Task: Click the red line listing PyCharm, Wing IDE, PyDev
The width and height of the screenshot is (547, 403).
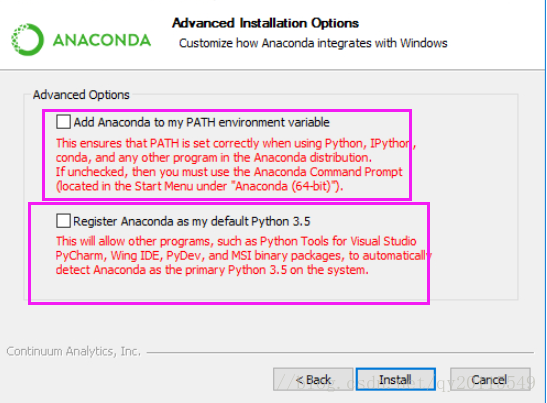Action: (x=244, y=256)
